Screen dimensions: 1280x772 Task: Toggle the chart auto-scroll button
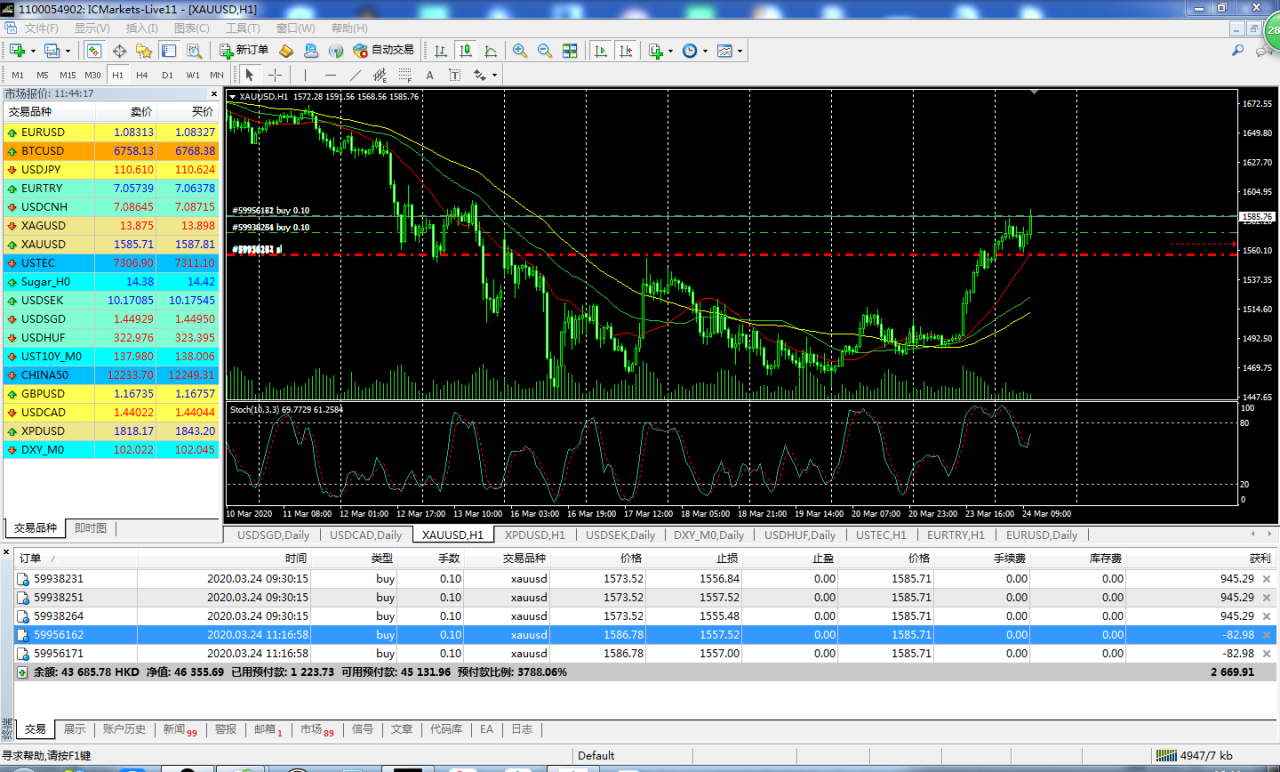(601, 50)
